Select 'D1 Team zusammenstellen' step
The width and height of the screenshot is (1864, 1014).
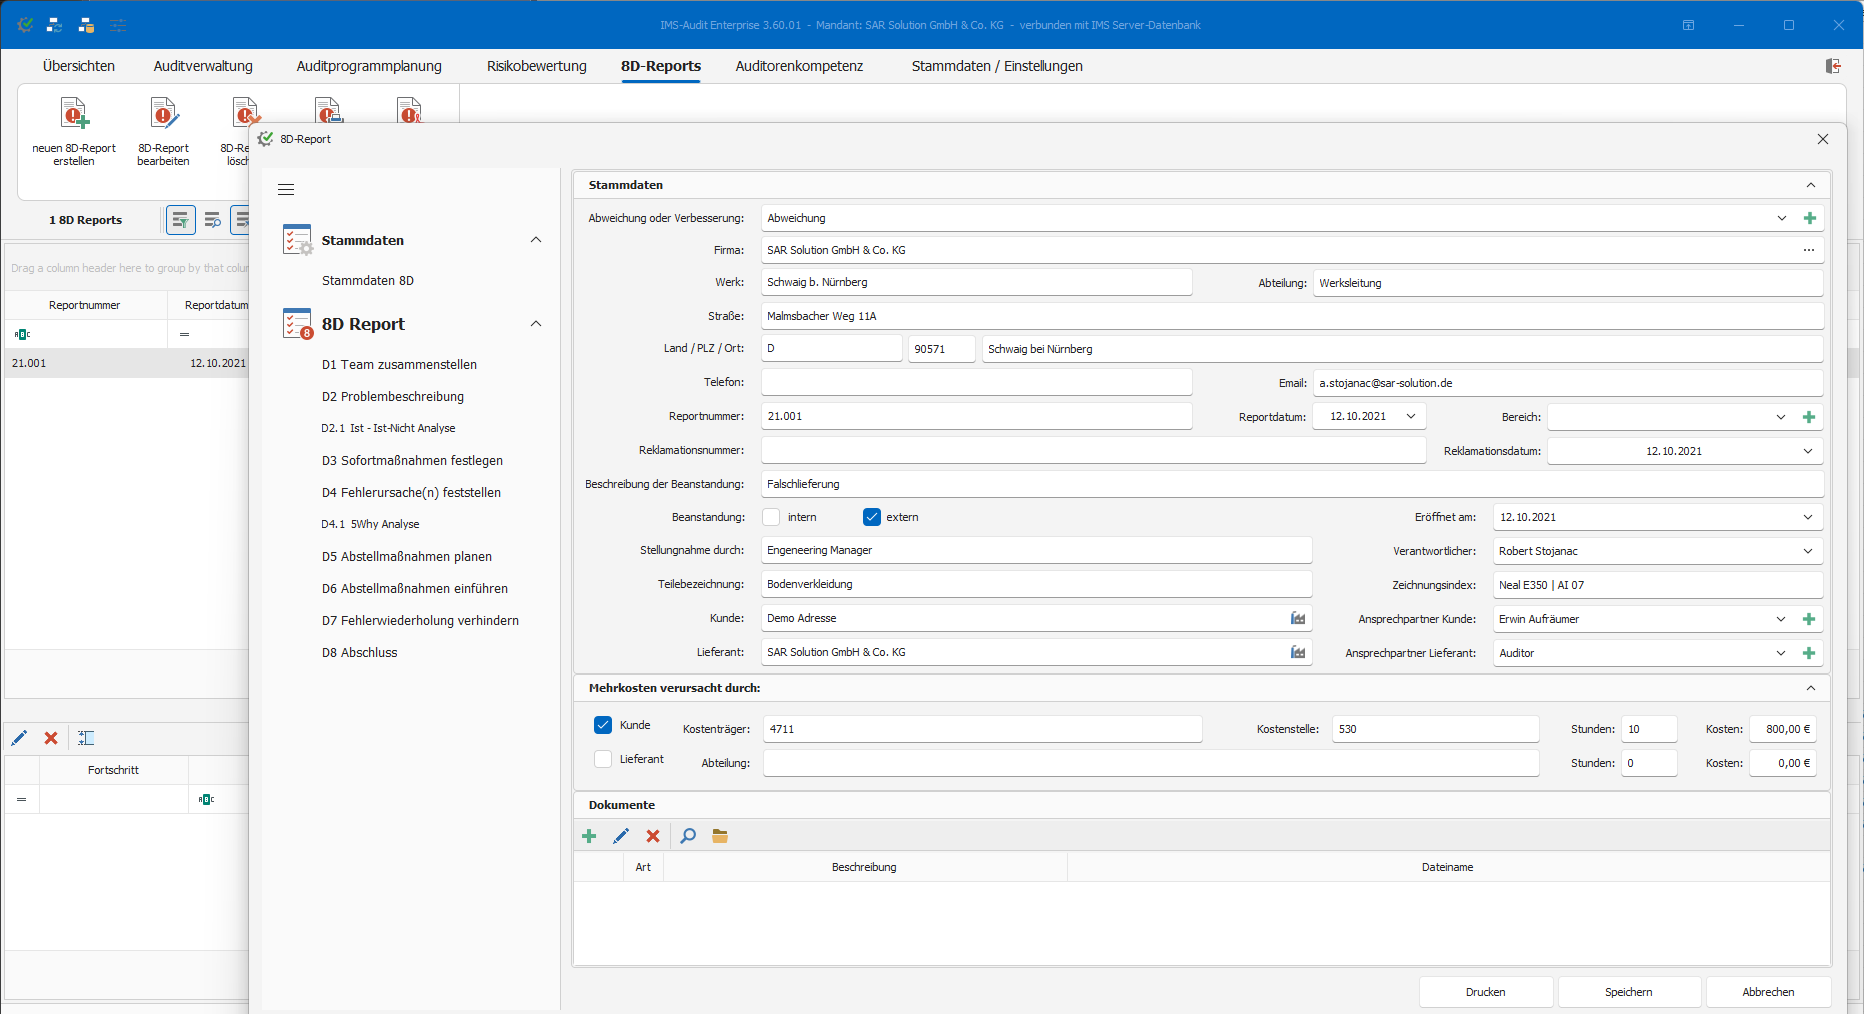[x=399, y=365]
